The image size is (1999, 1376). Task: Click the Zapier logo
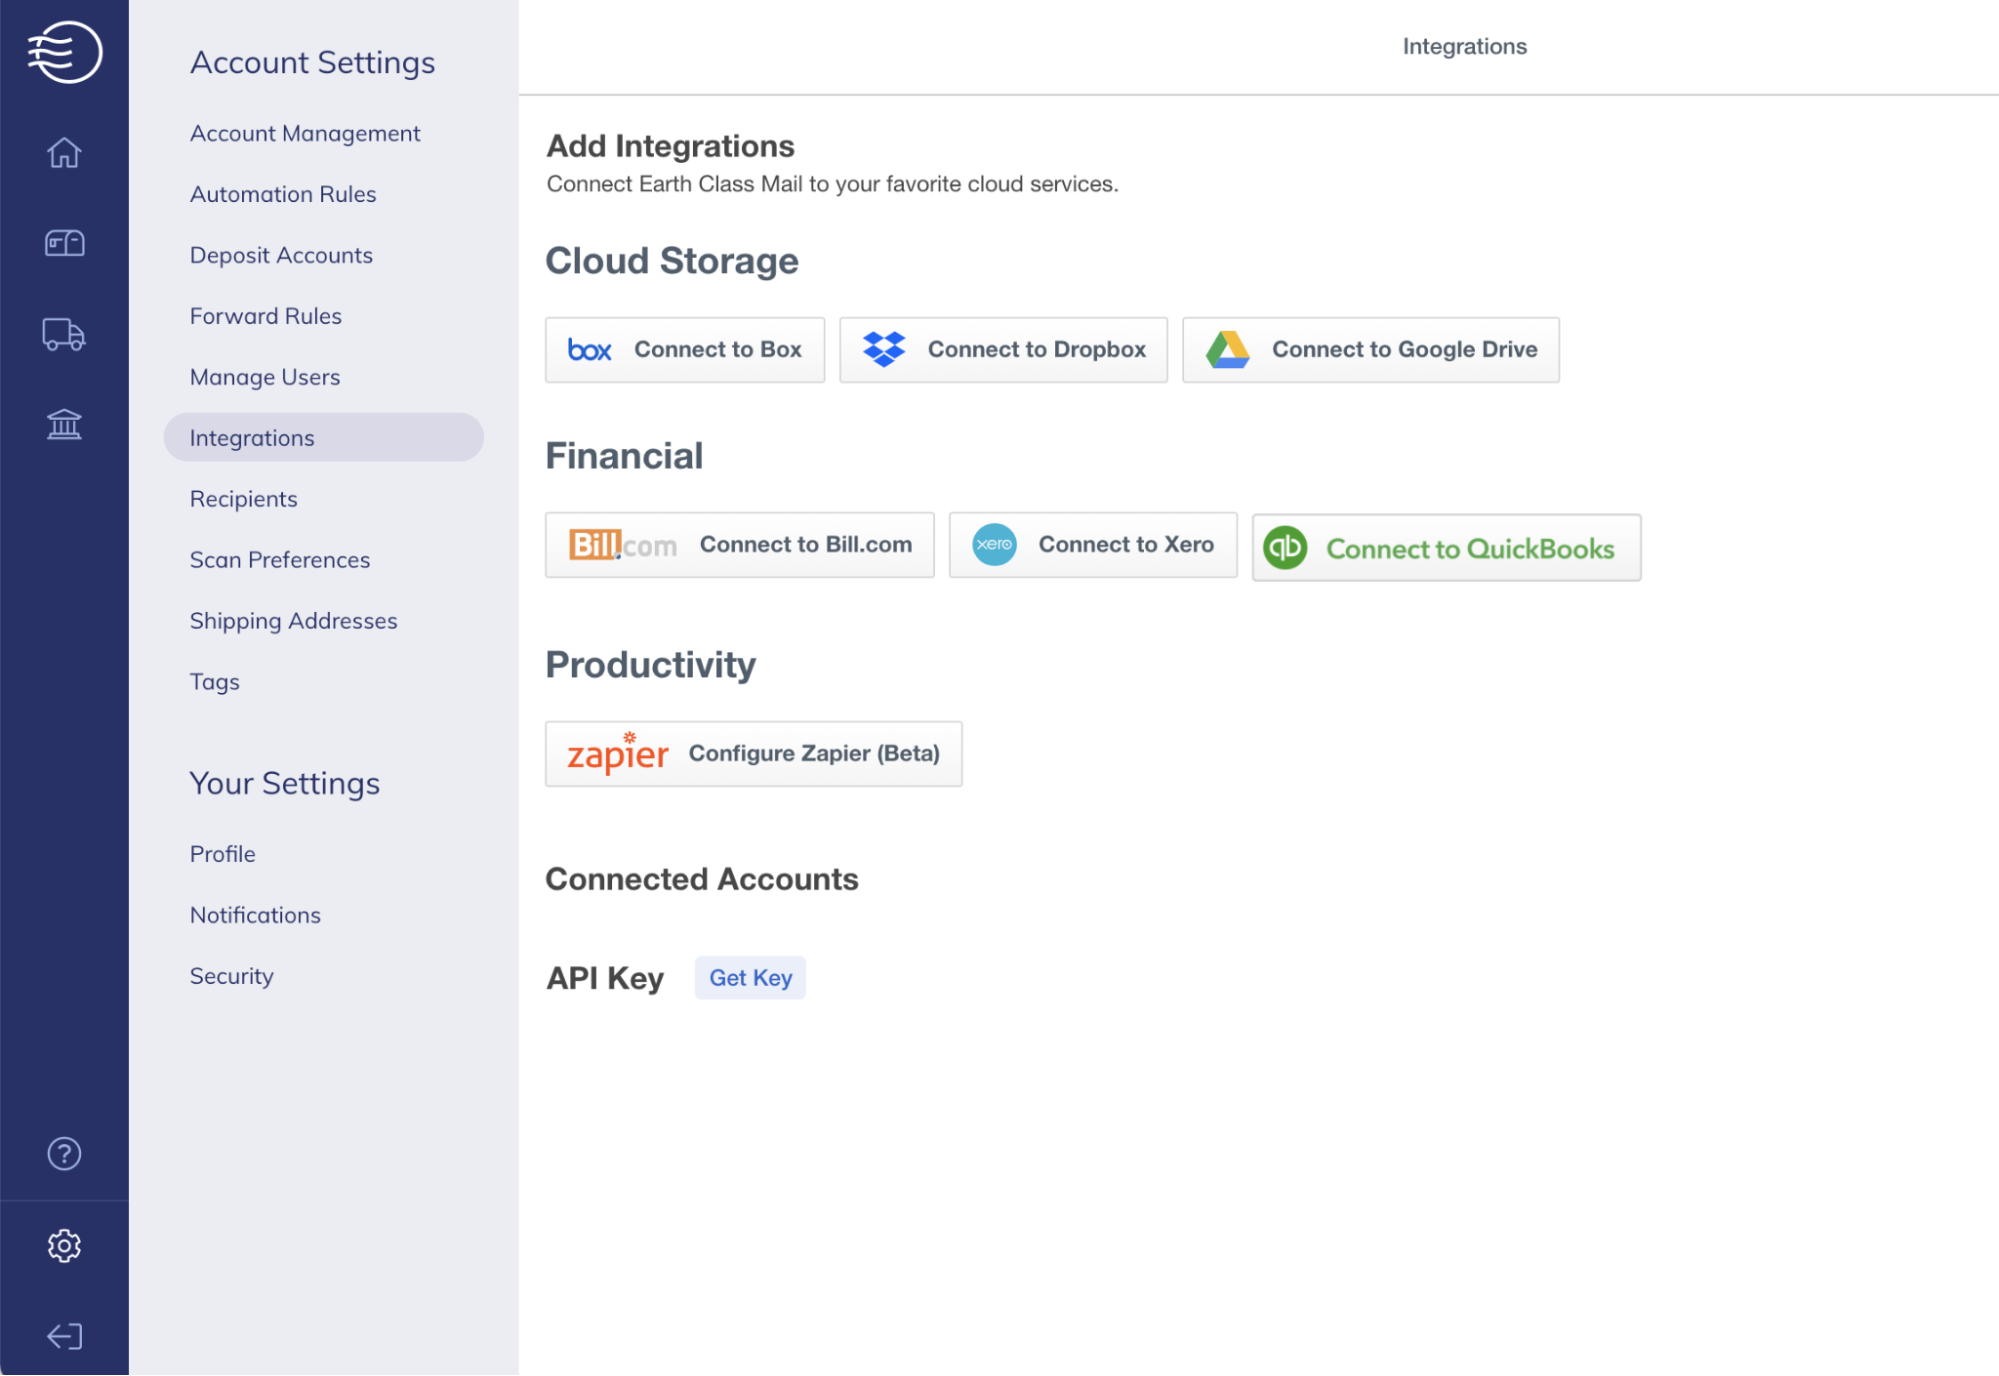click(x=618, y=753)
